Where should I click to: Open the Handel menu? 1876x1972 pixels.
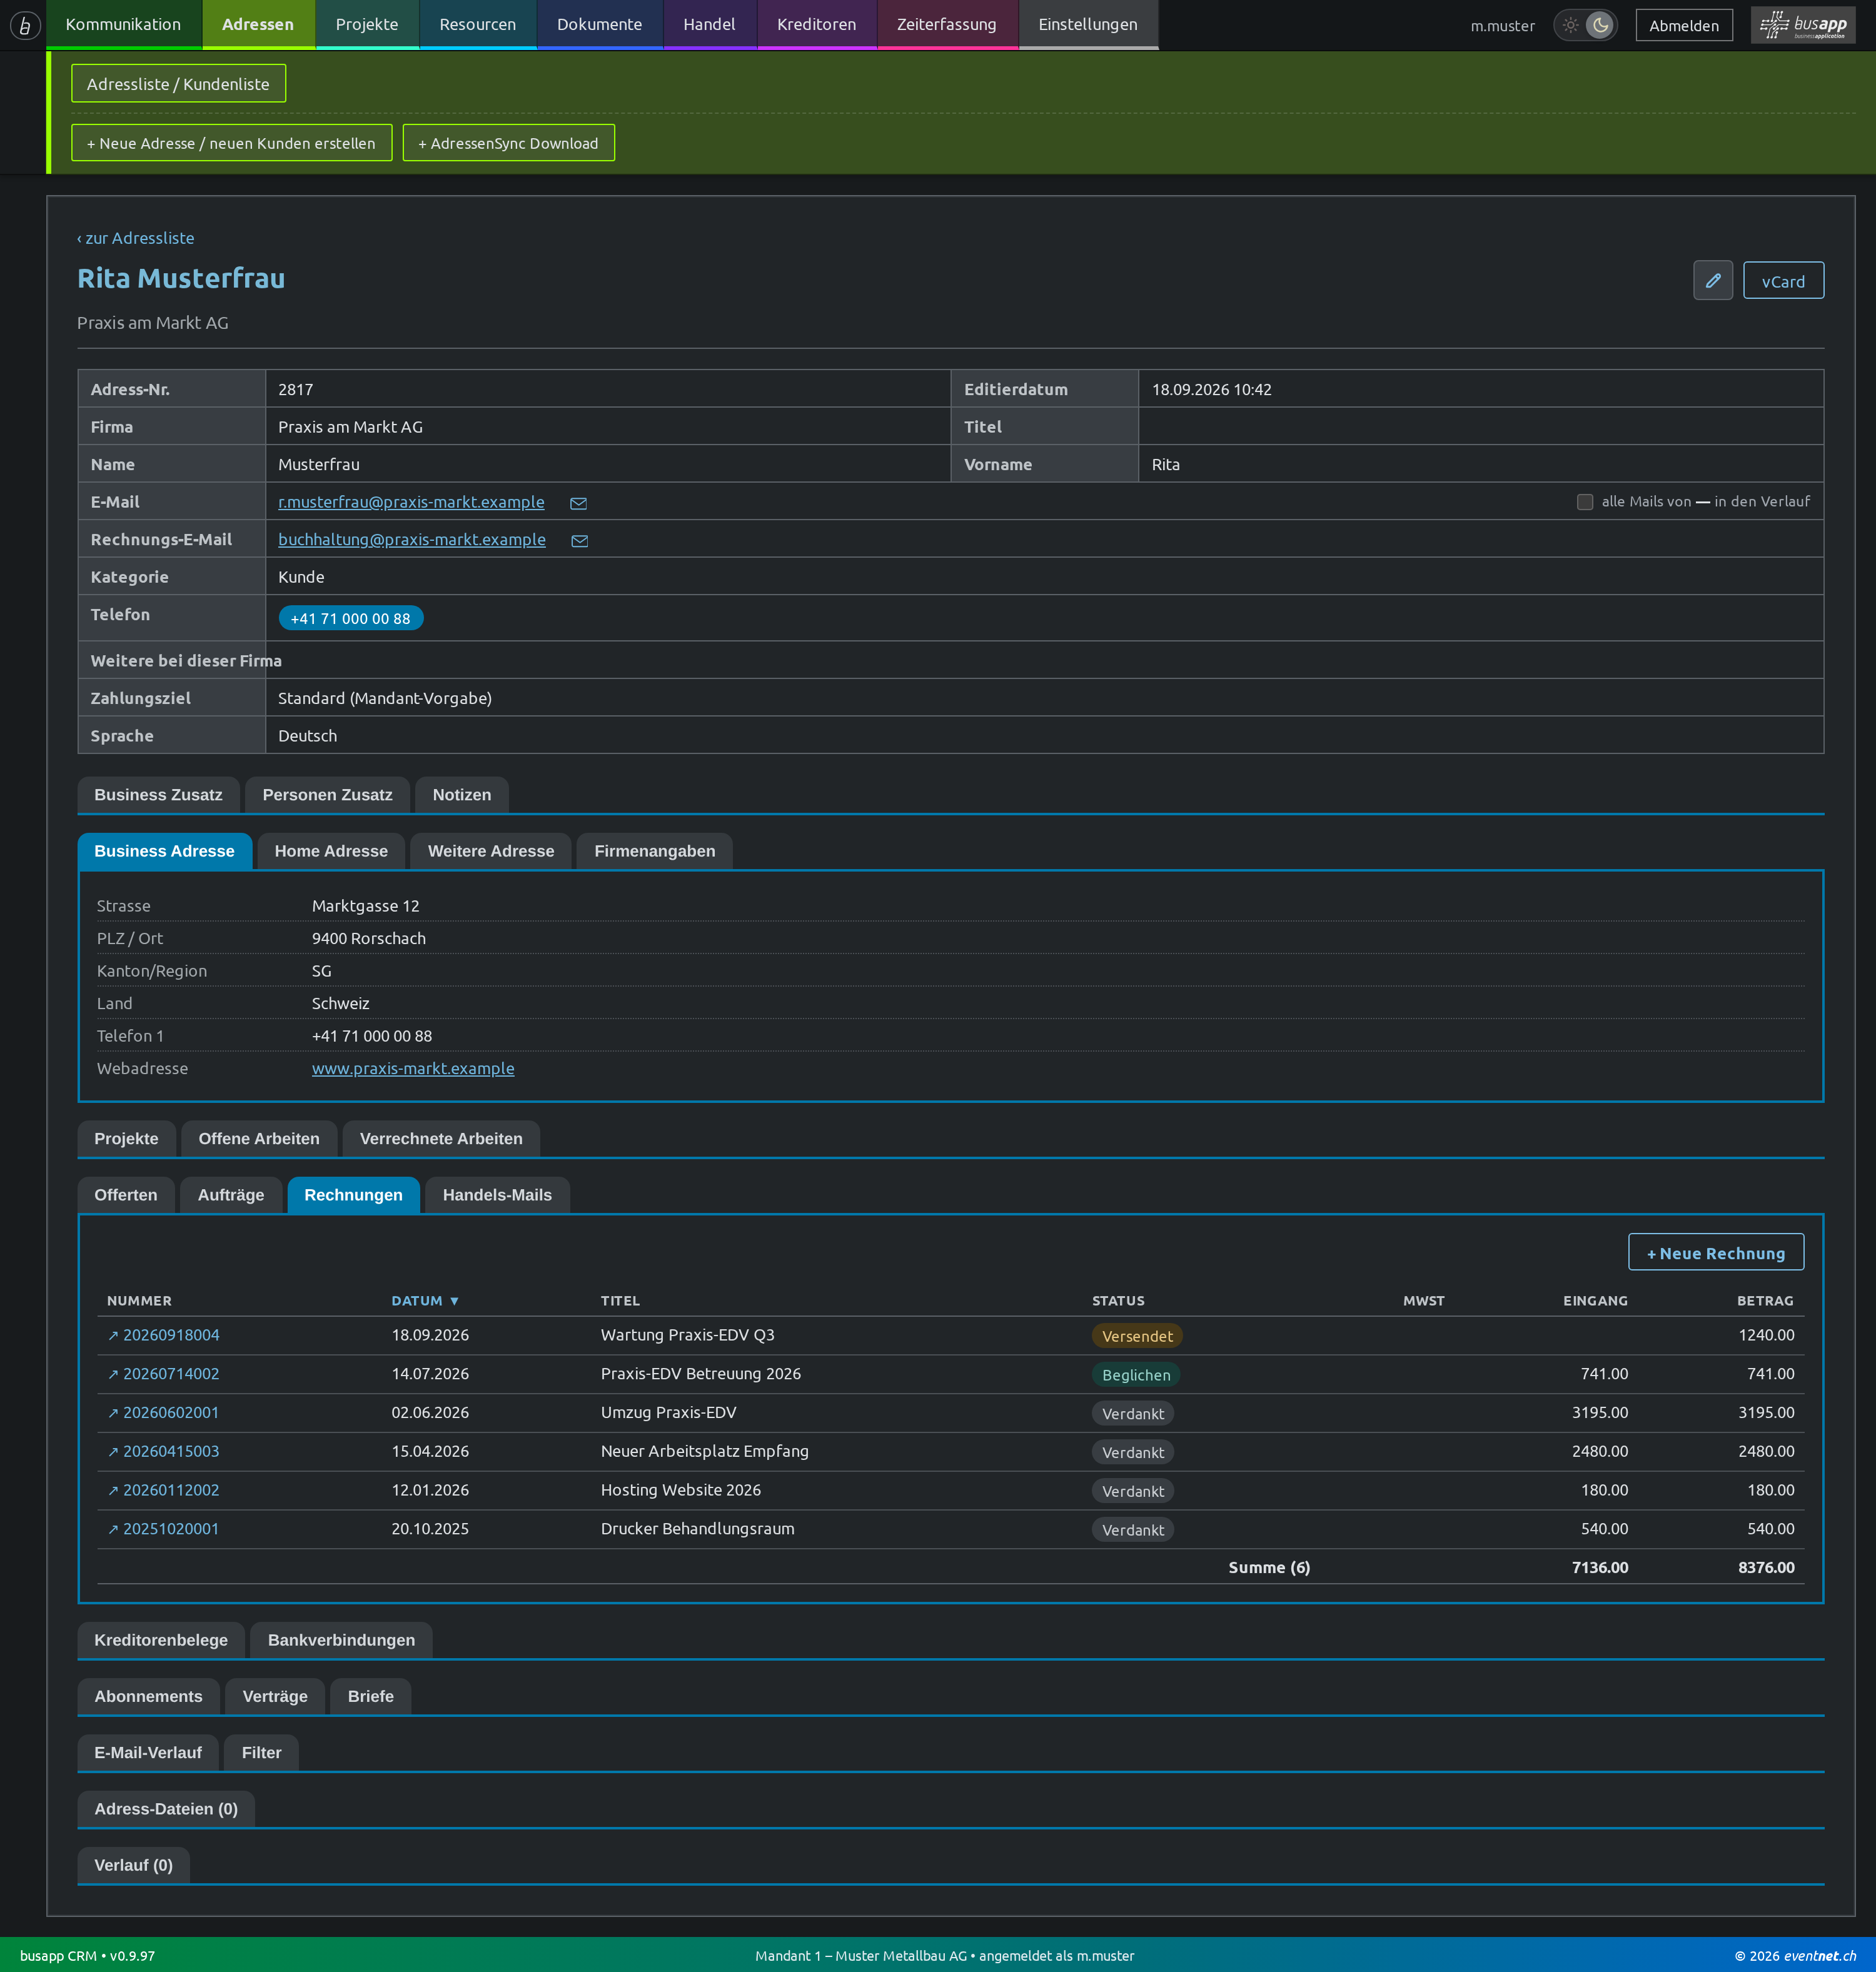tap(709, 25)
